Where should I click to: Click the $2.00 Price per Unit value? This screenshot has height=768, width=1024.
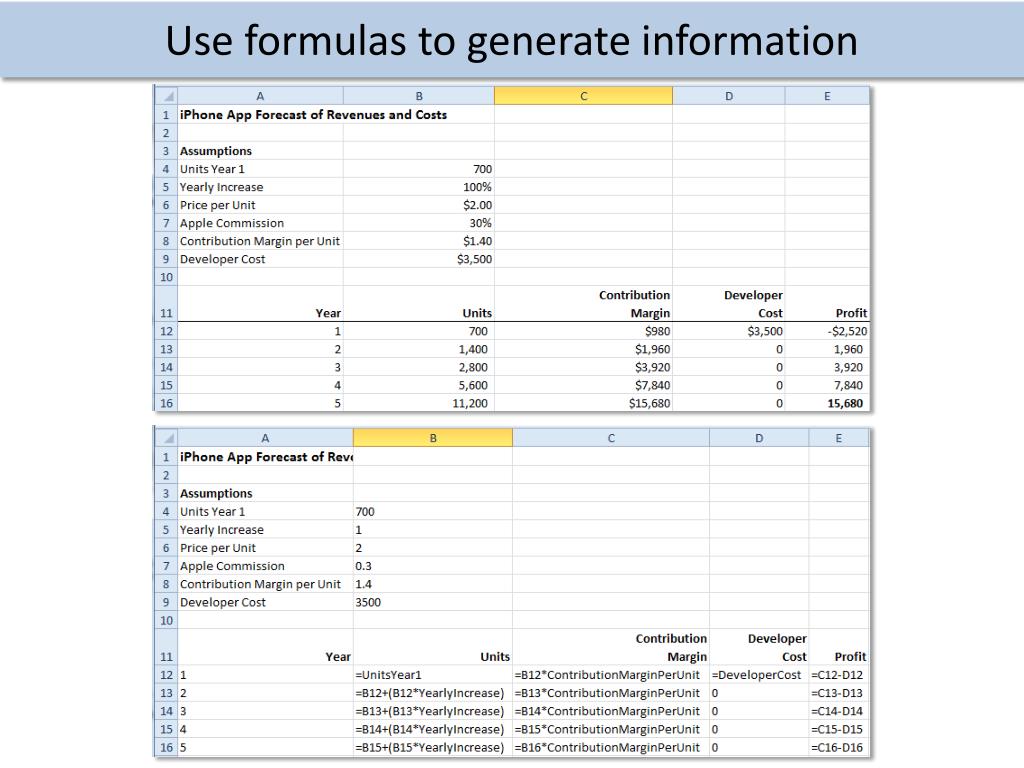(x=477, y=205)
